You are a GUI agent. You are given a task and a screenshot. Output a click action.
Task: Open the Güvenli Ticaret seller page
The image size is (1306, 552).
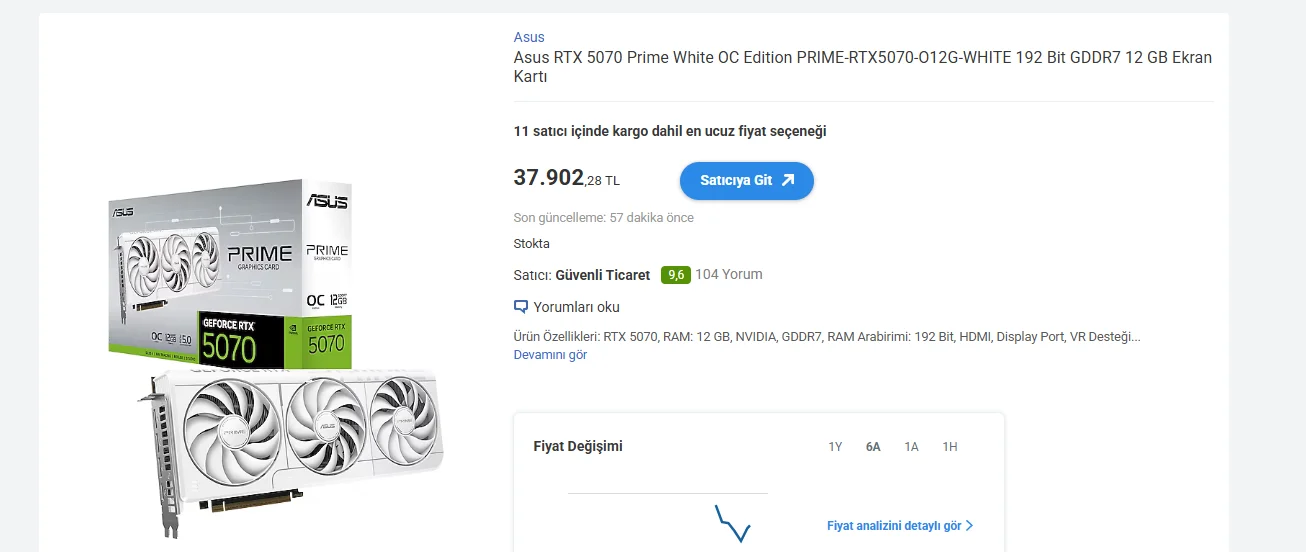click(602, 275)
